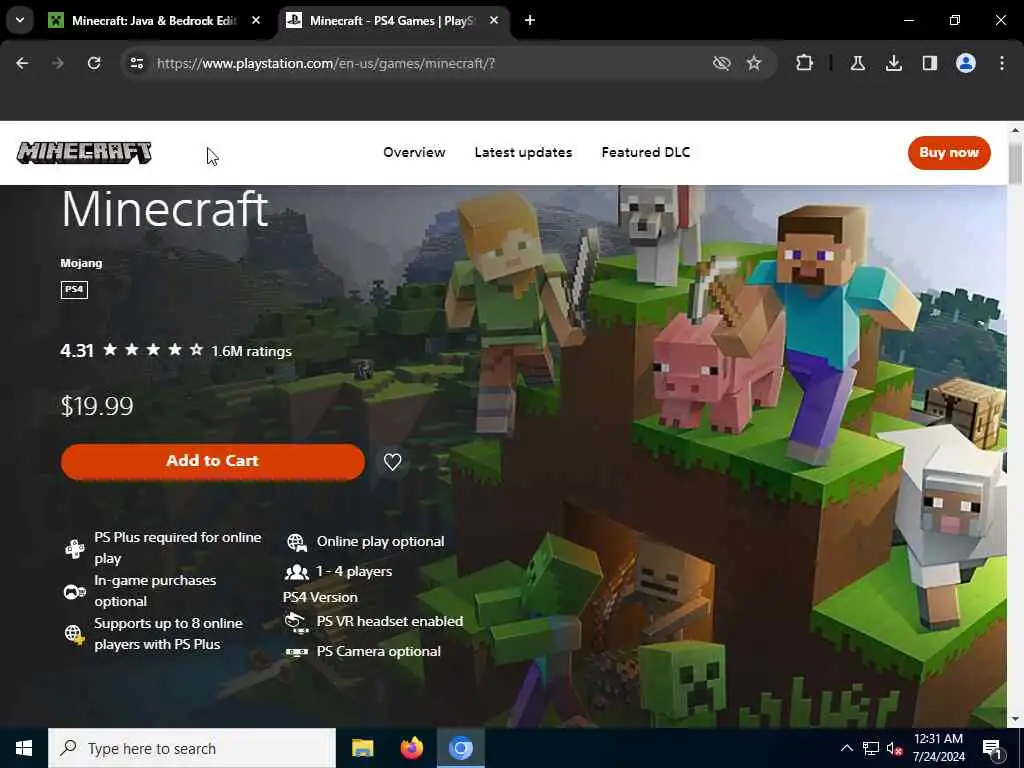The height and width of the screenshot is (768, 1024).
Task: Open the browser downloads icon
Action: pos(894,63)
